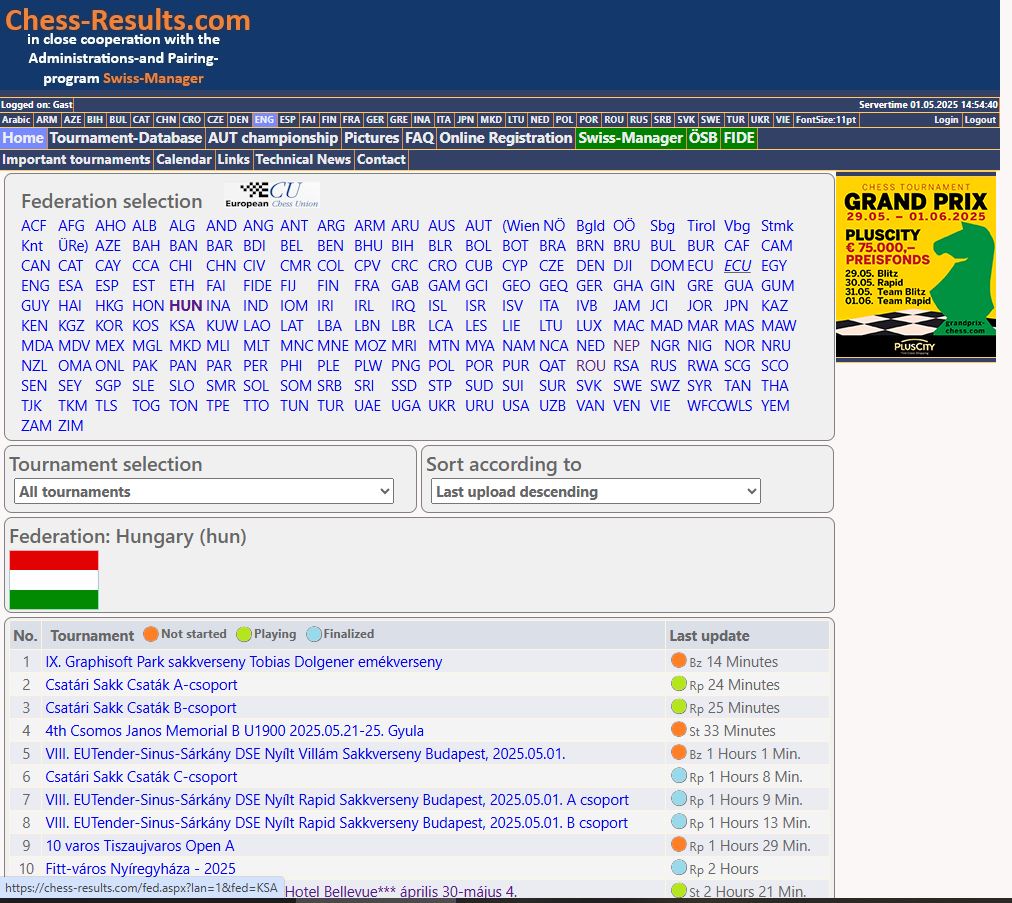This screenshot has width=1012, height=903.
Task: Open the ÖSB menu item
Action: coord(703,138)
